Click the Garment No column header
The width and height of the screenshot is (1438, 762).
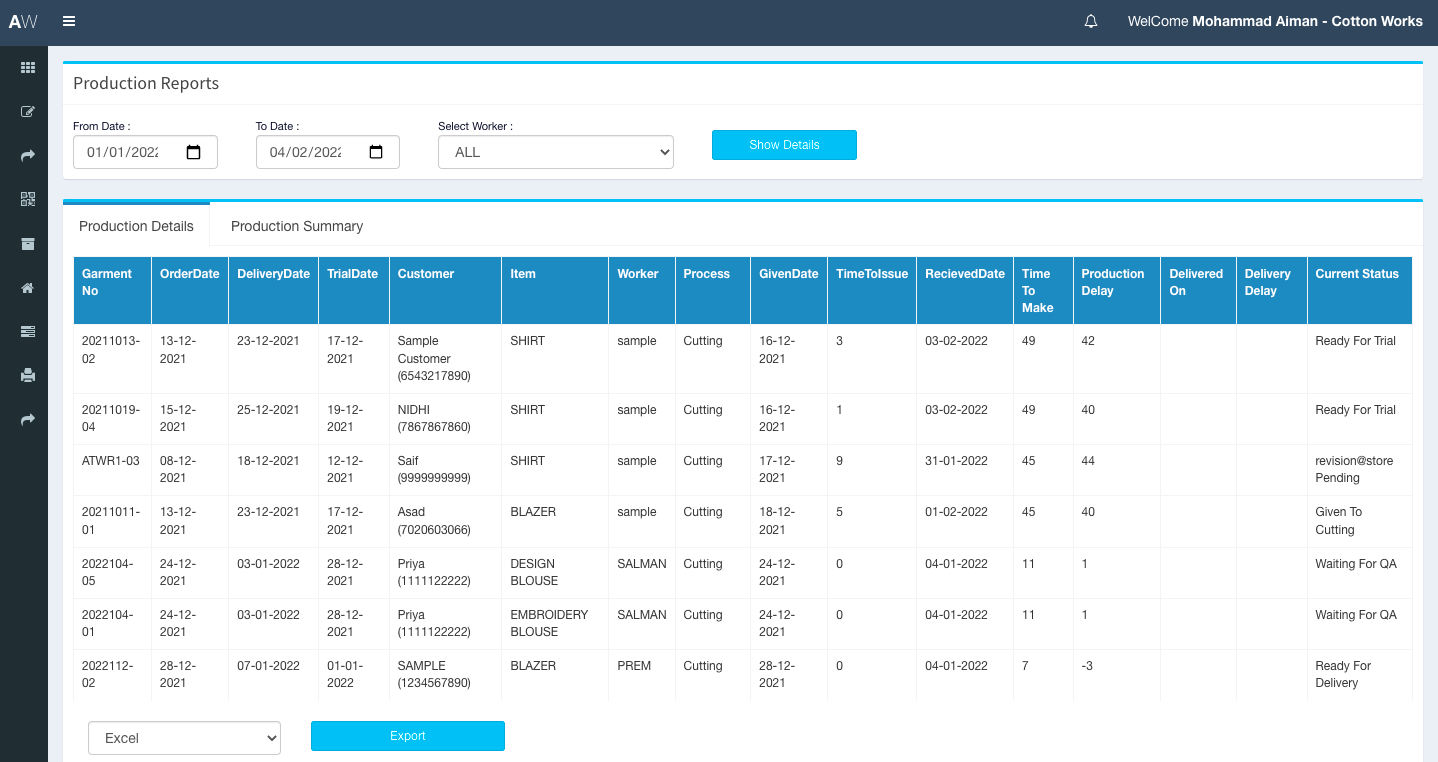tap(113, 290)
